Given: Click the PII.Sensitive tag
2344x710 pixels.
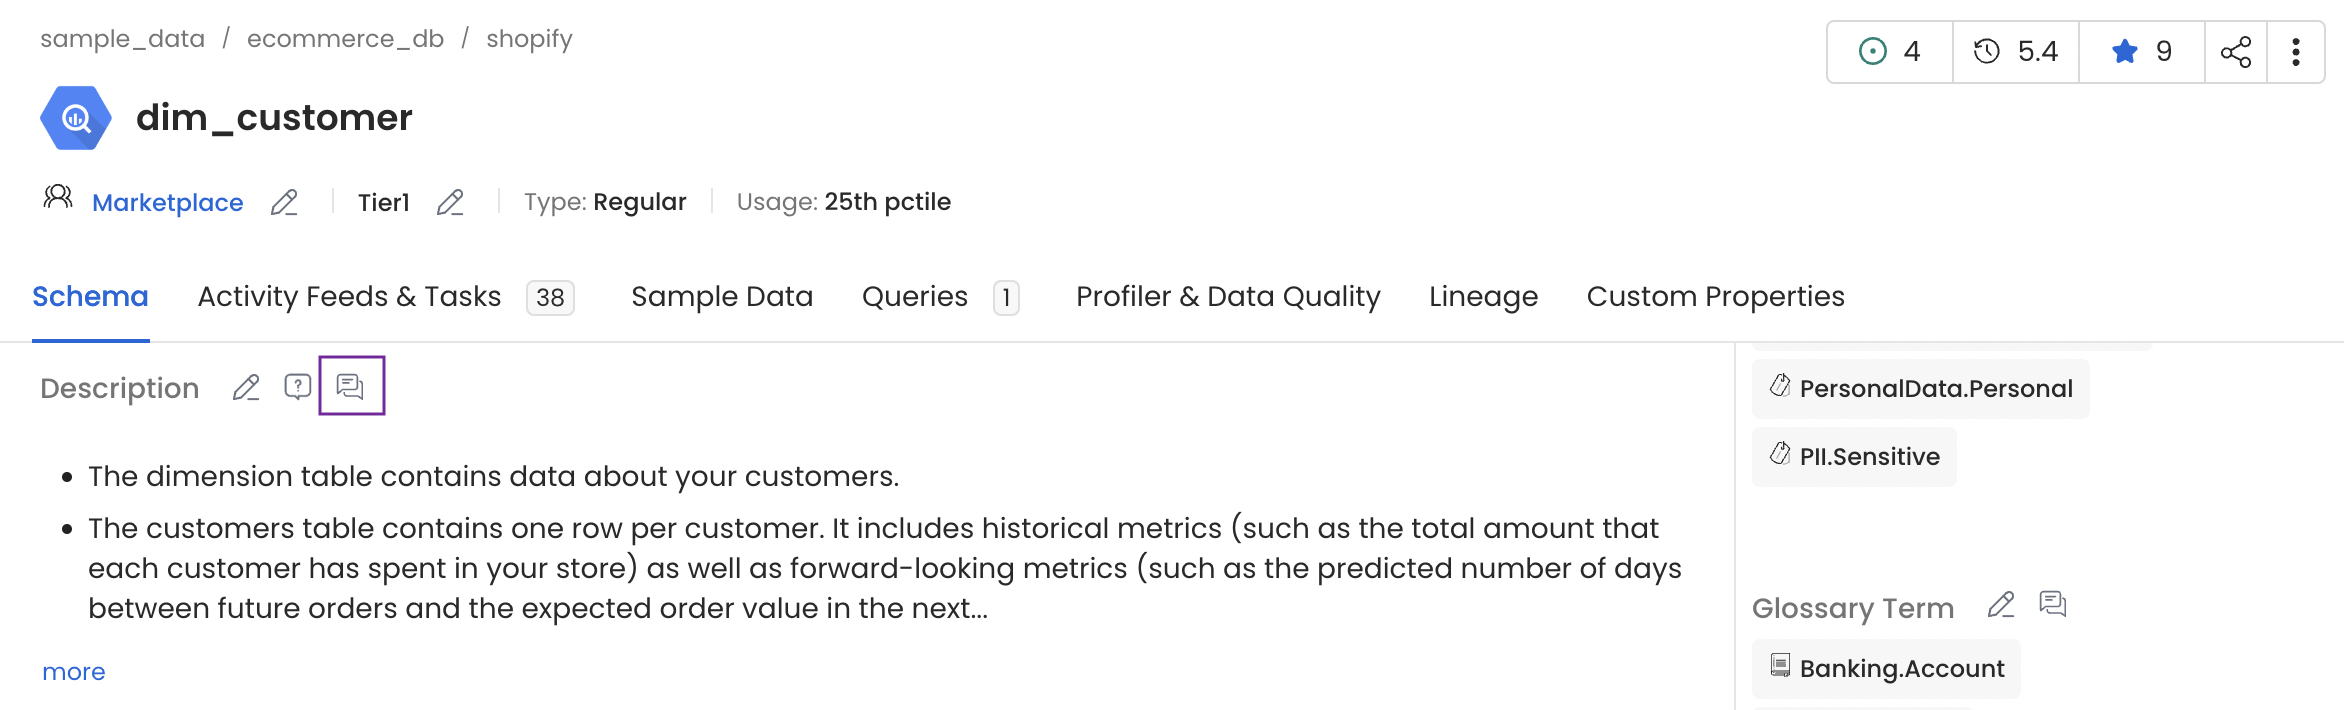Looking at the screenshot, I should coord(1856,457).
